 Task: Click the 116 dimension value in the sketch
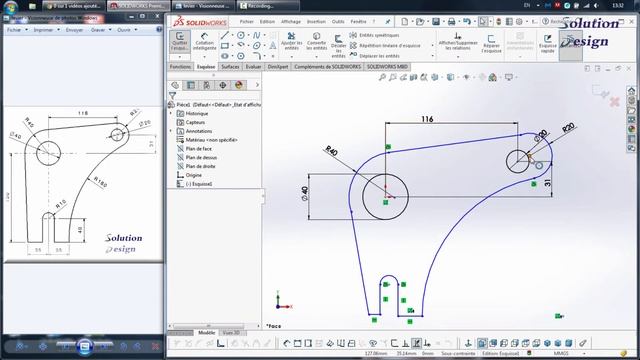427,119
